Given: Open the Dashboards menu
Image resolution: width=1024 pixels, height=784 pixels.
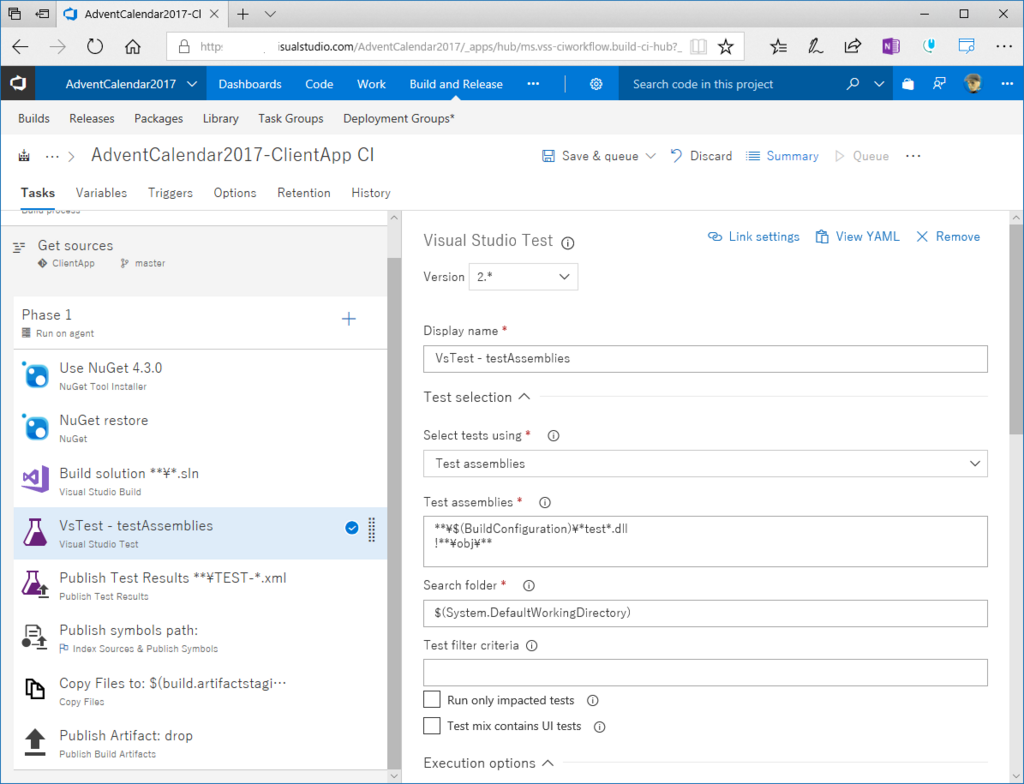Looking at the screenshot, I should (250, 84).
